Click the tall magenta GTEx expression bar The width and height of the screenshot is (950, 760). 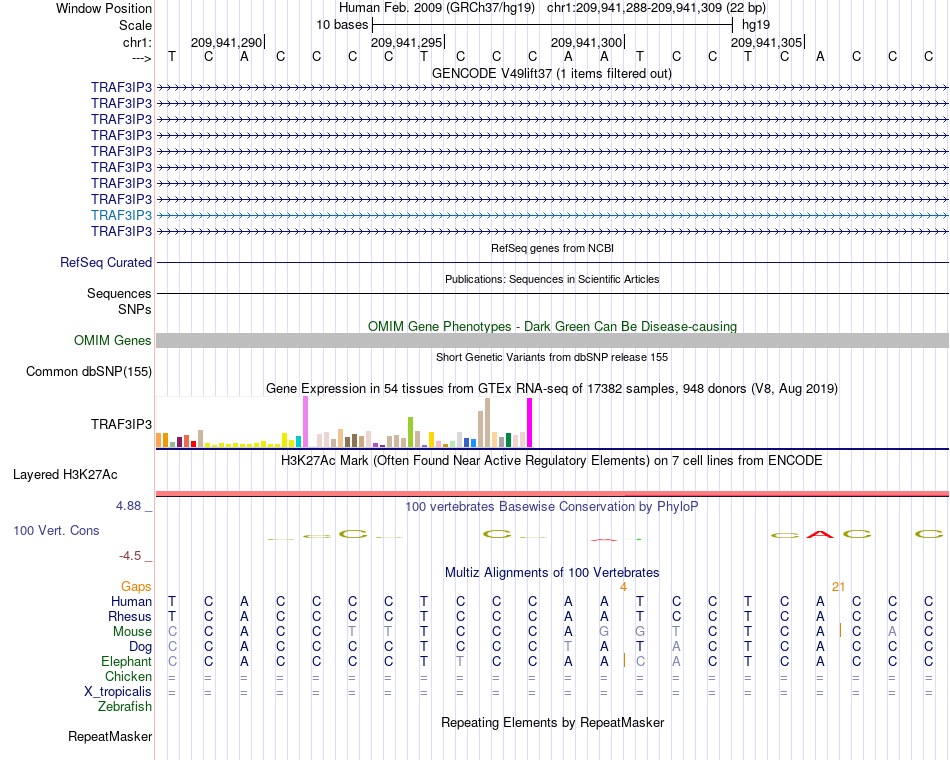[530, 422]
